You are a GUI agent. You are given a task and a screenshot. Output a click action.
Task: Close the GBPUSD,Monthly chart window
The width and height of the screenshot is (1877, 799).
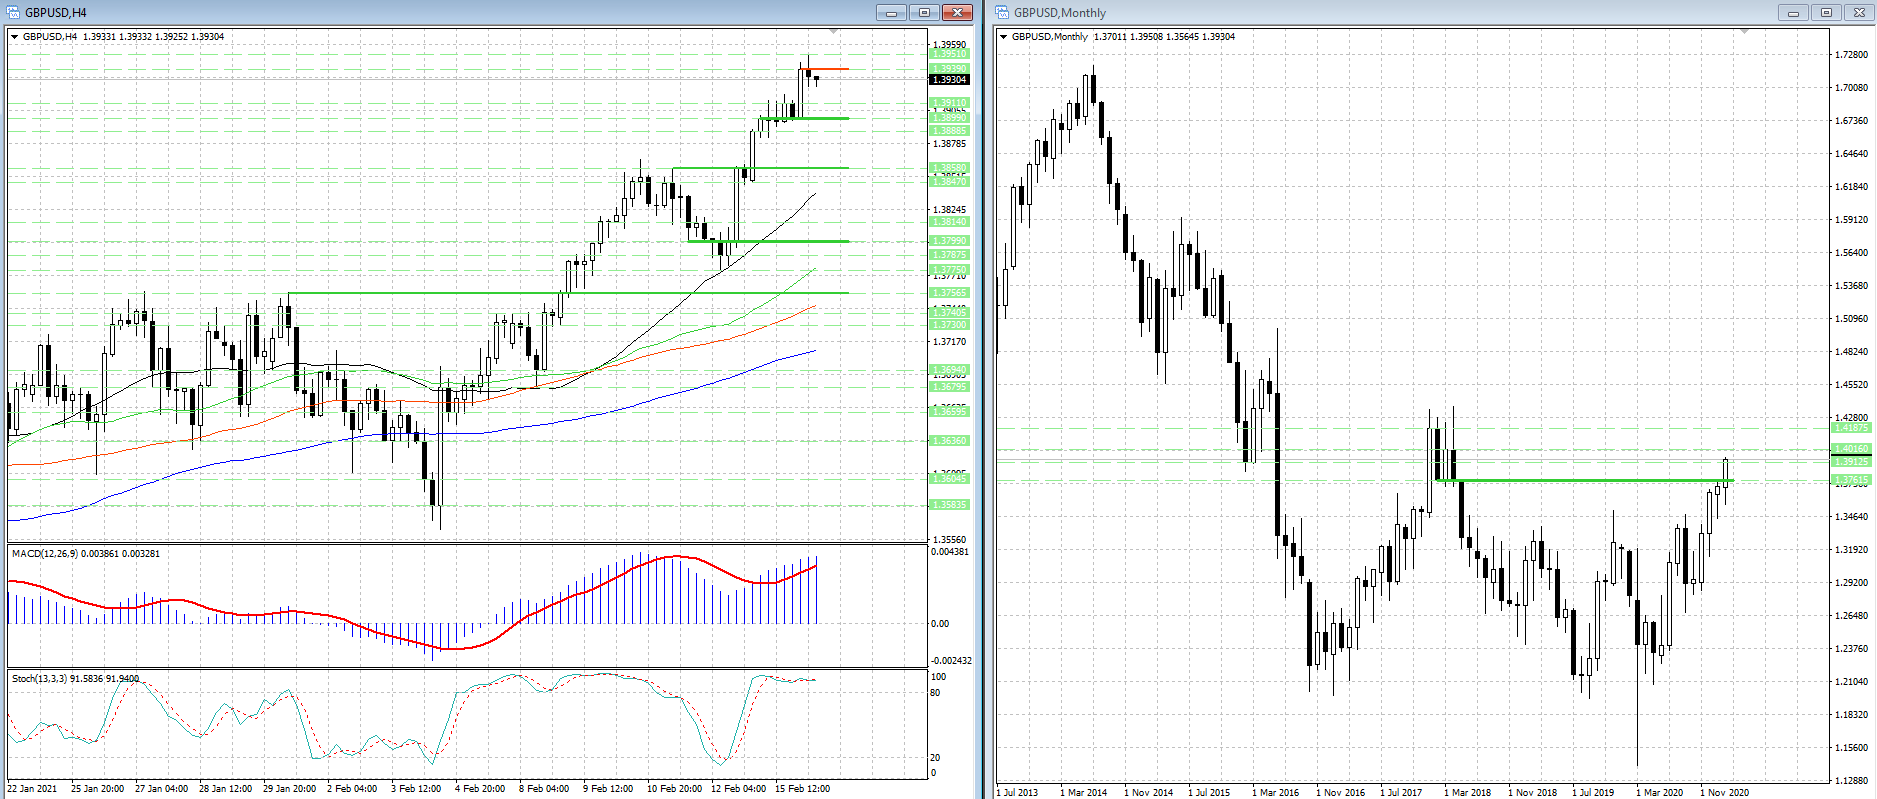[1859, 12]
